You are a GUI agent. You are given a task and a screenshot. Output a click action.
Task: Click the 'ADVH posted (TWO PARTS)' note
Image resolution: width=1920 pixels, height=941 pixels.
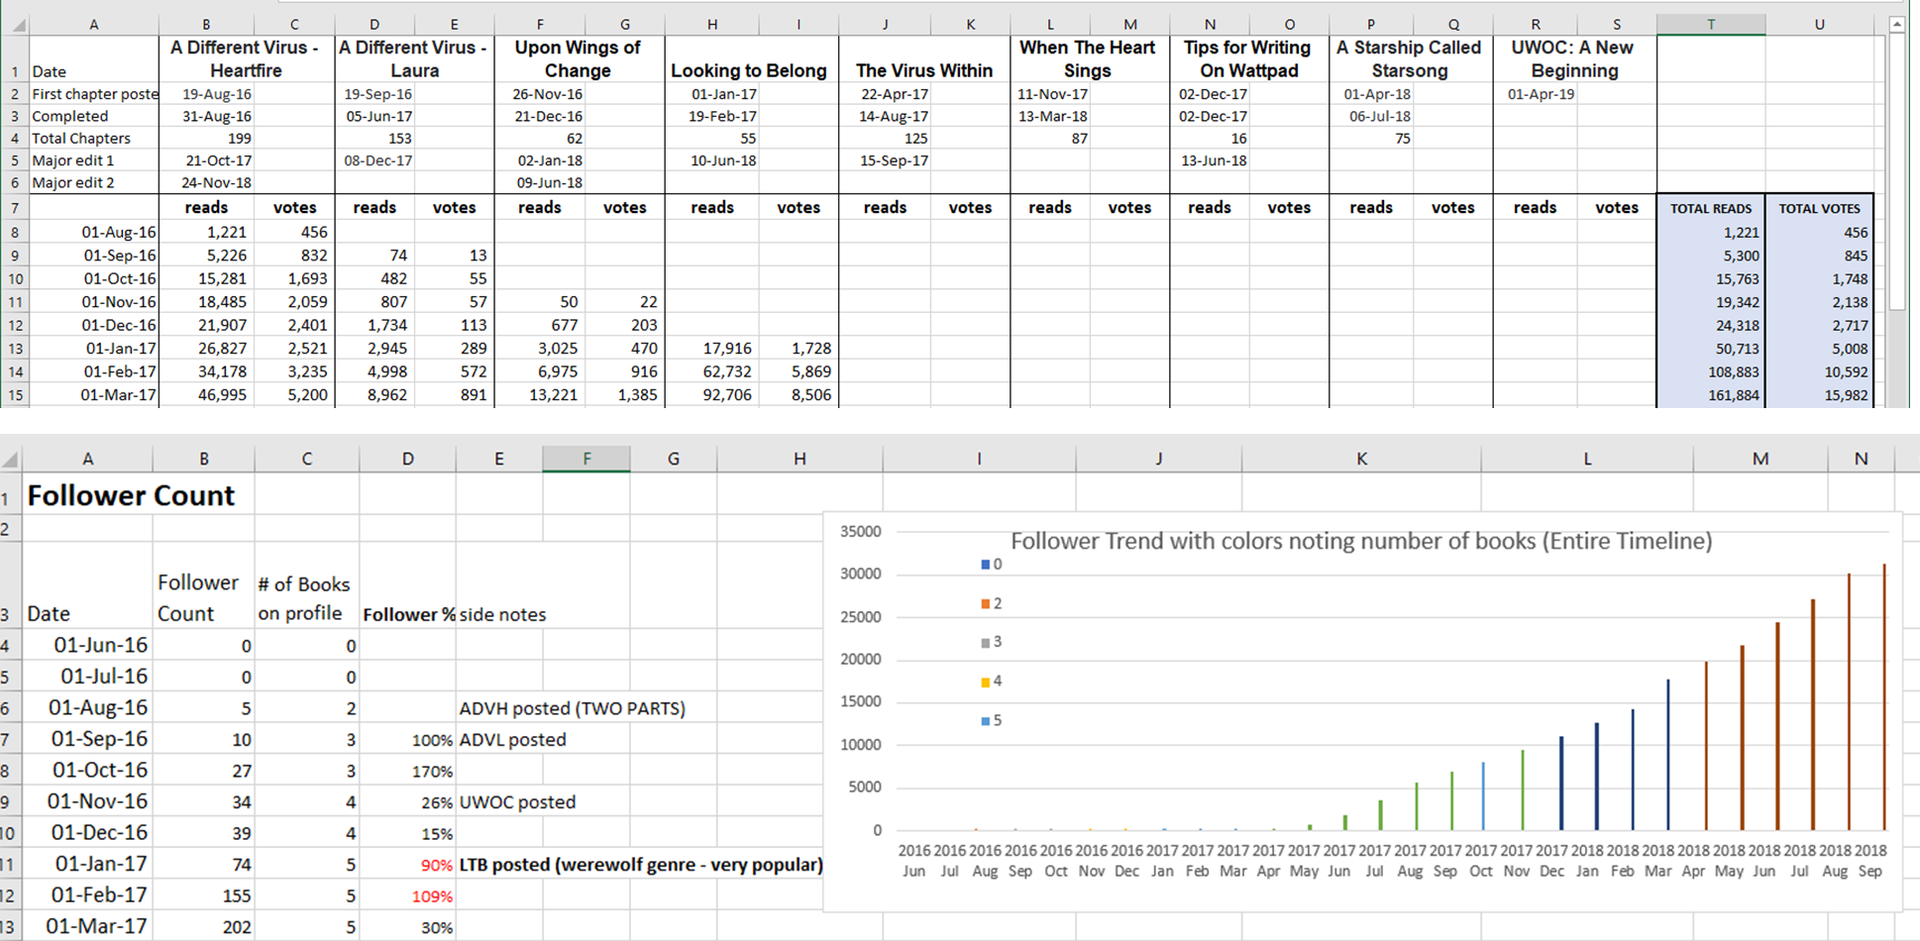(x=572, y=708)
